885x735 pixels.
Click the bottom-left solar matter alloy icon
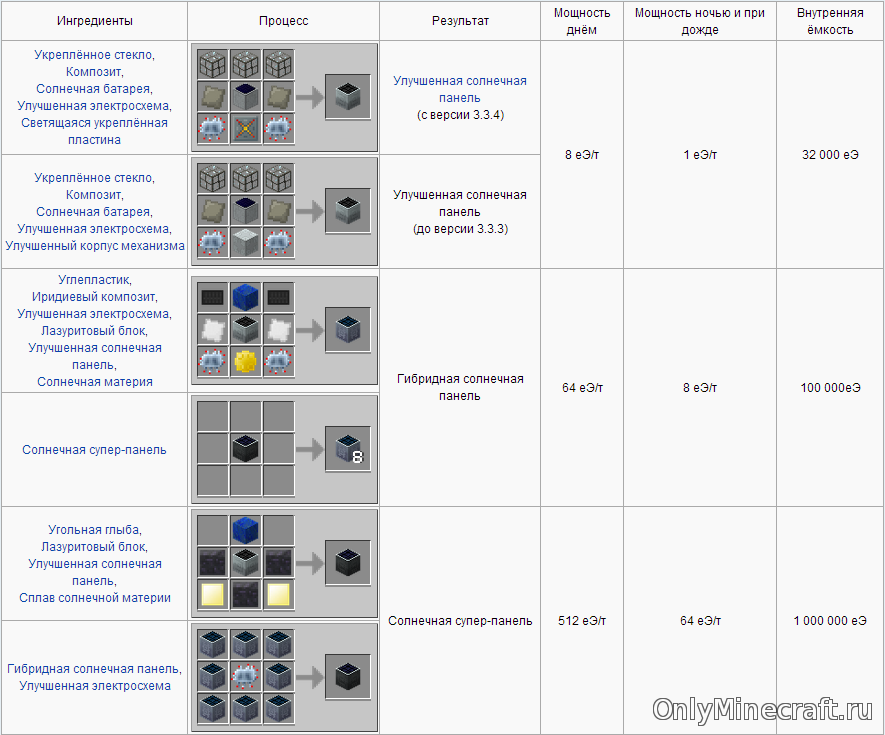(211, 597)
